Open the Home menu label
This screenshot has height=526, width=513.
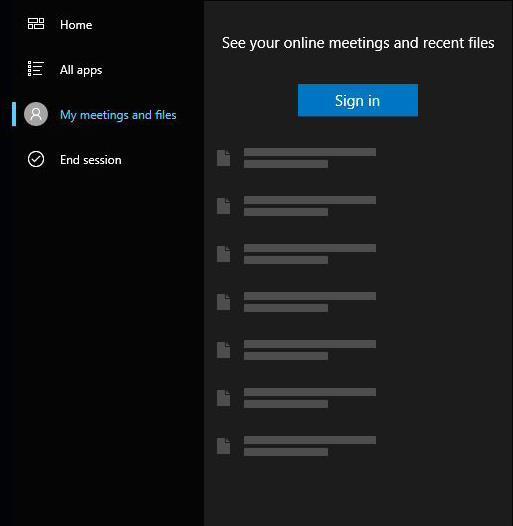coord(76,25)
